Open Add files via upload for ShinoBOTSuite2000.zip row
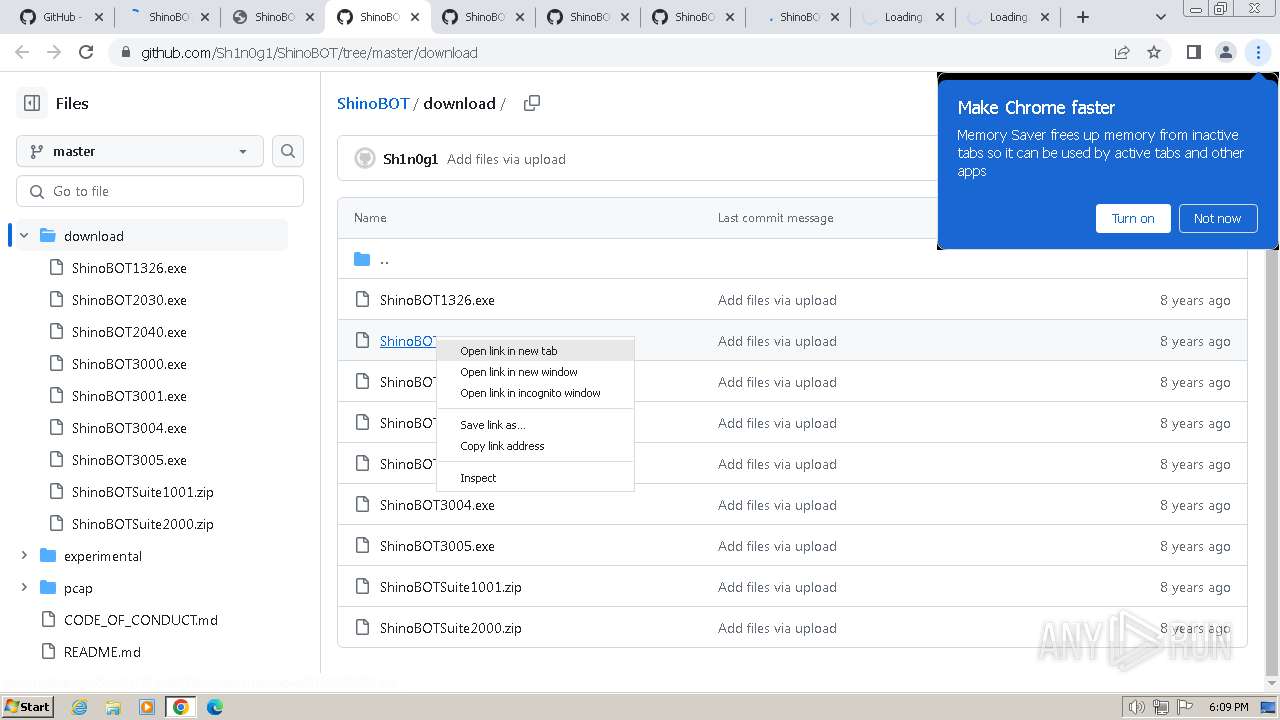1280x720 pixels. click(777, 628)
